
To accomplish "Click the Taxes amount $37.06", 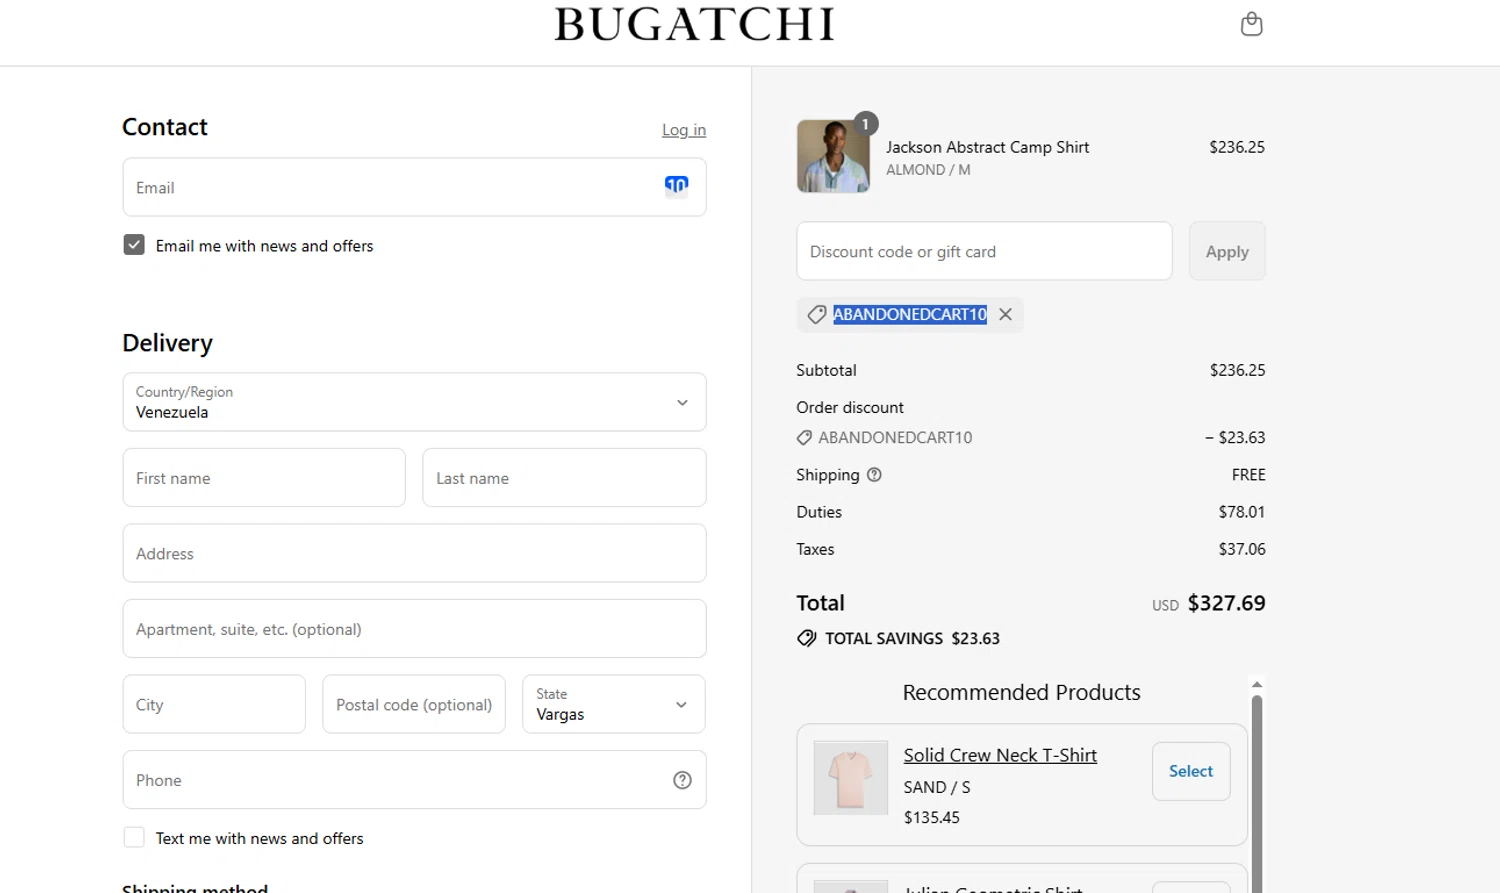I will click(1242, 549).
